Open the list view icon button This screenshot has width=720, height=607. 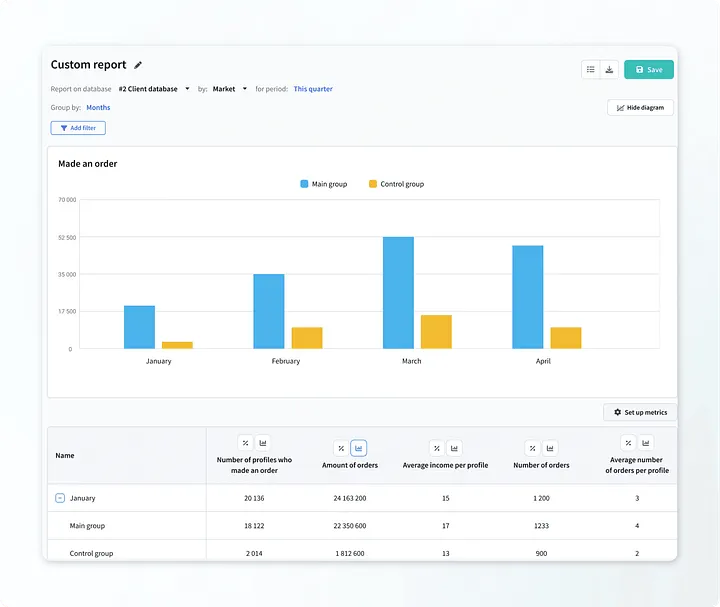[591, 69]
